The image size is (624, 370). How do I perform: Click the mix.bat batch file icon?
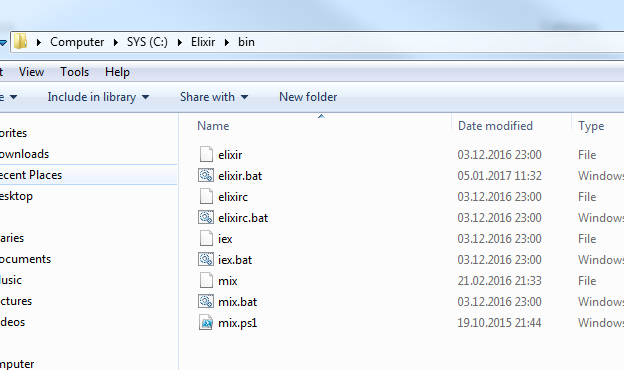click(206, 302)
